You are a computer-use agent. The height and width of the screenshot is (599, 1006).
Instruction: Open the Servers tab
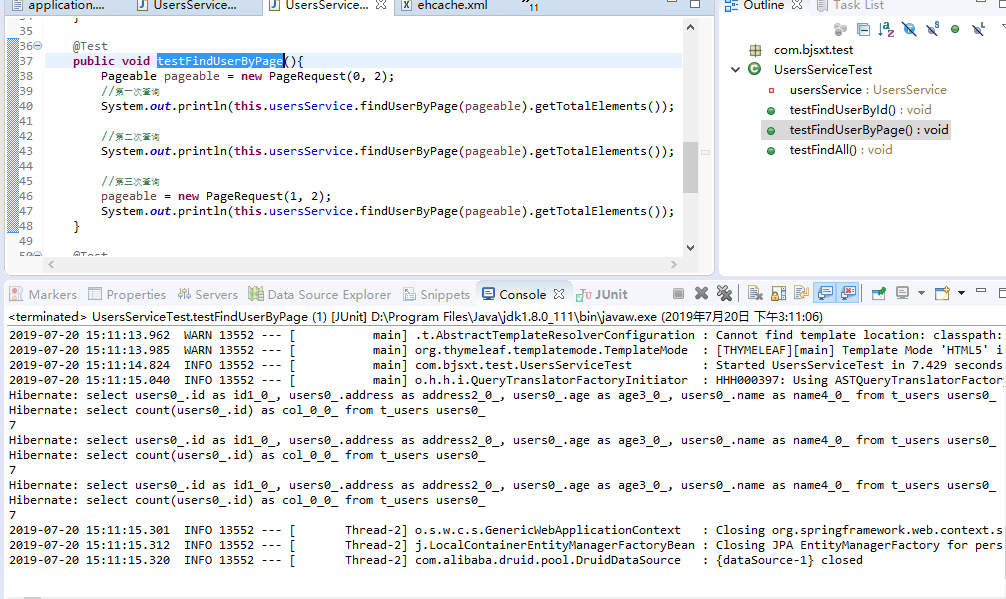(x=208, y=294)
